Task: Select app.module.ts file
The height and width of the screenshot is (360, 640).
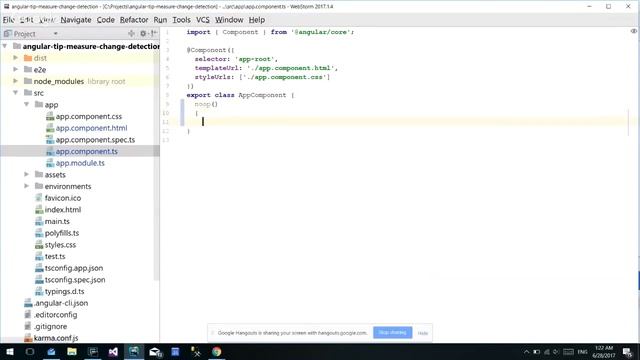Action: (80, 163)
